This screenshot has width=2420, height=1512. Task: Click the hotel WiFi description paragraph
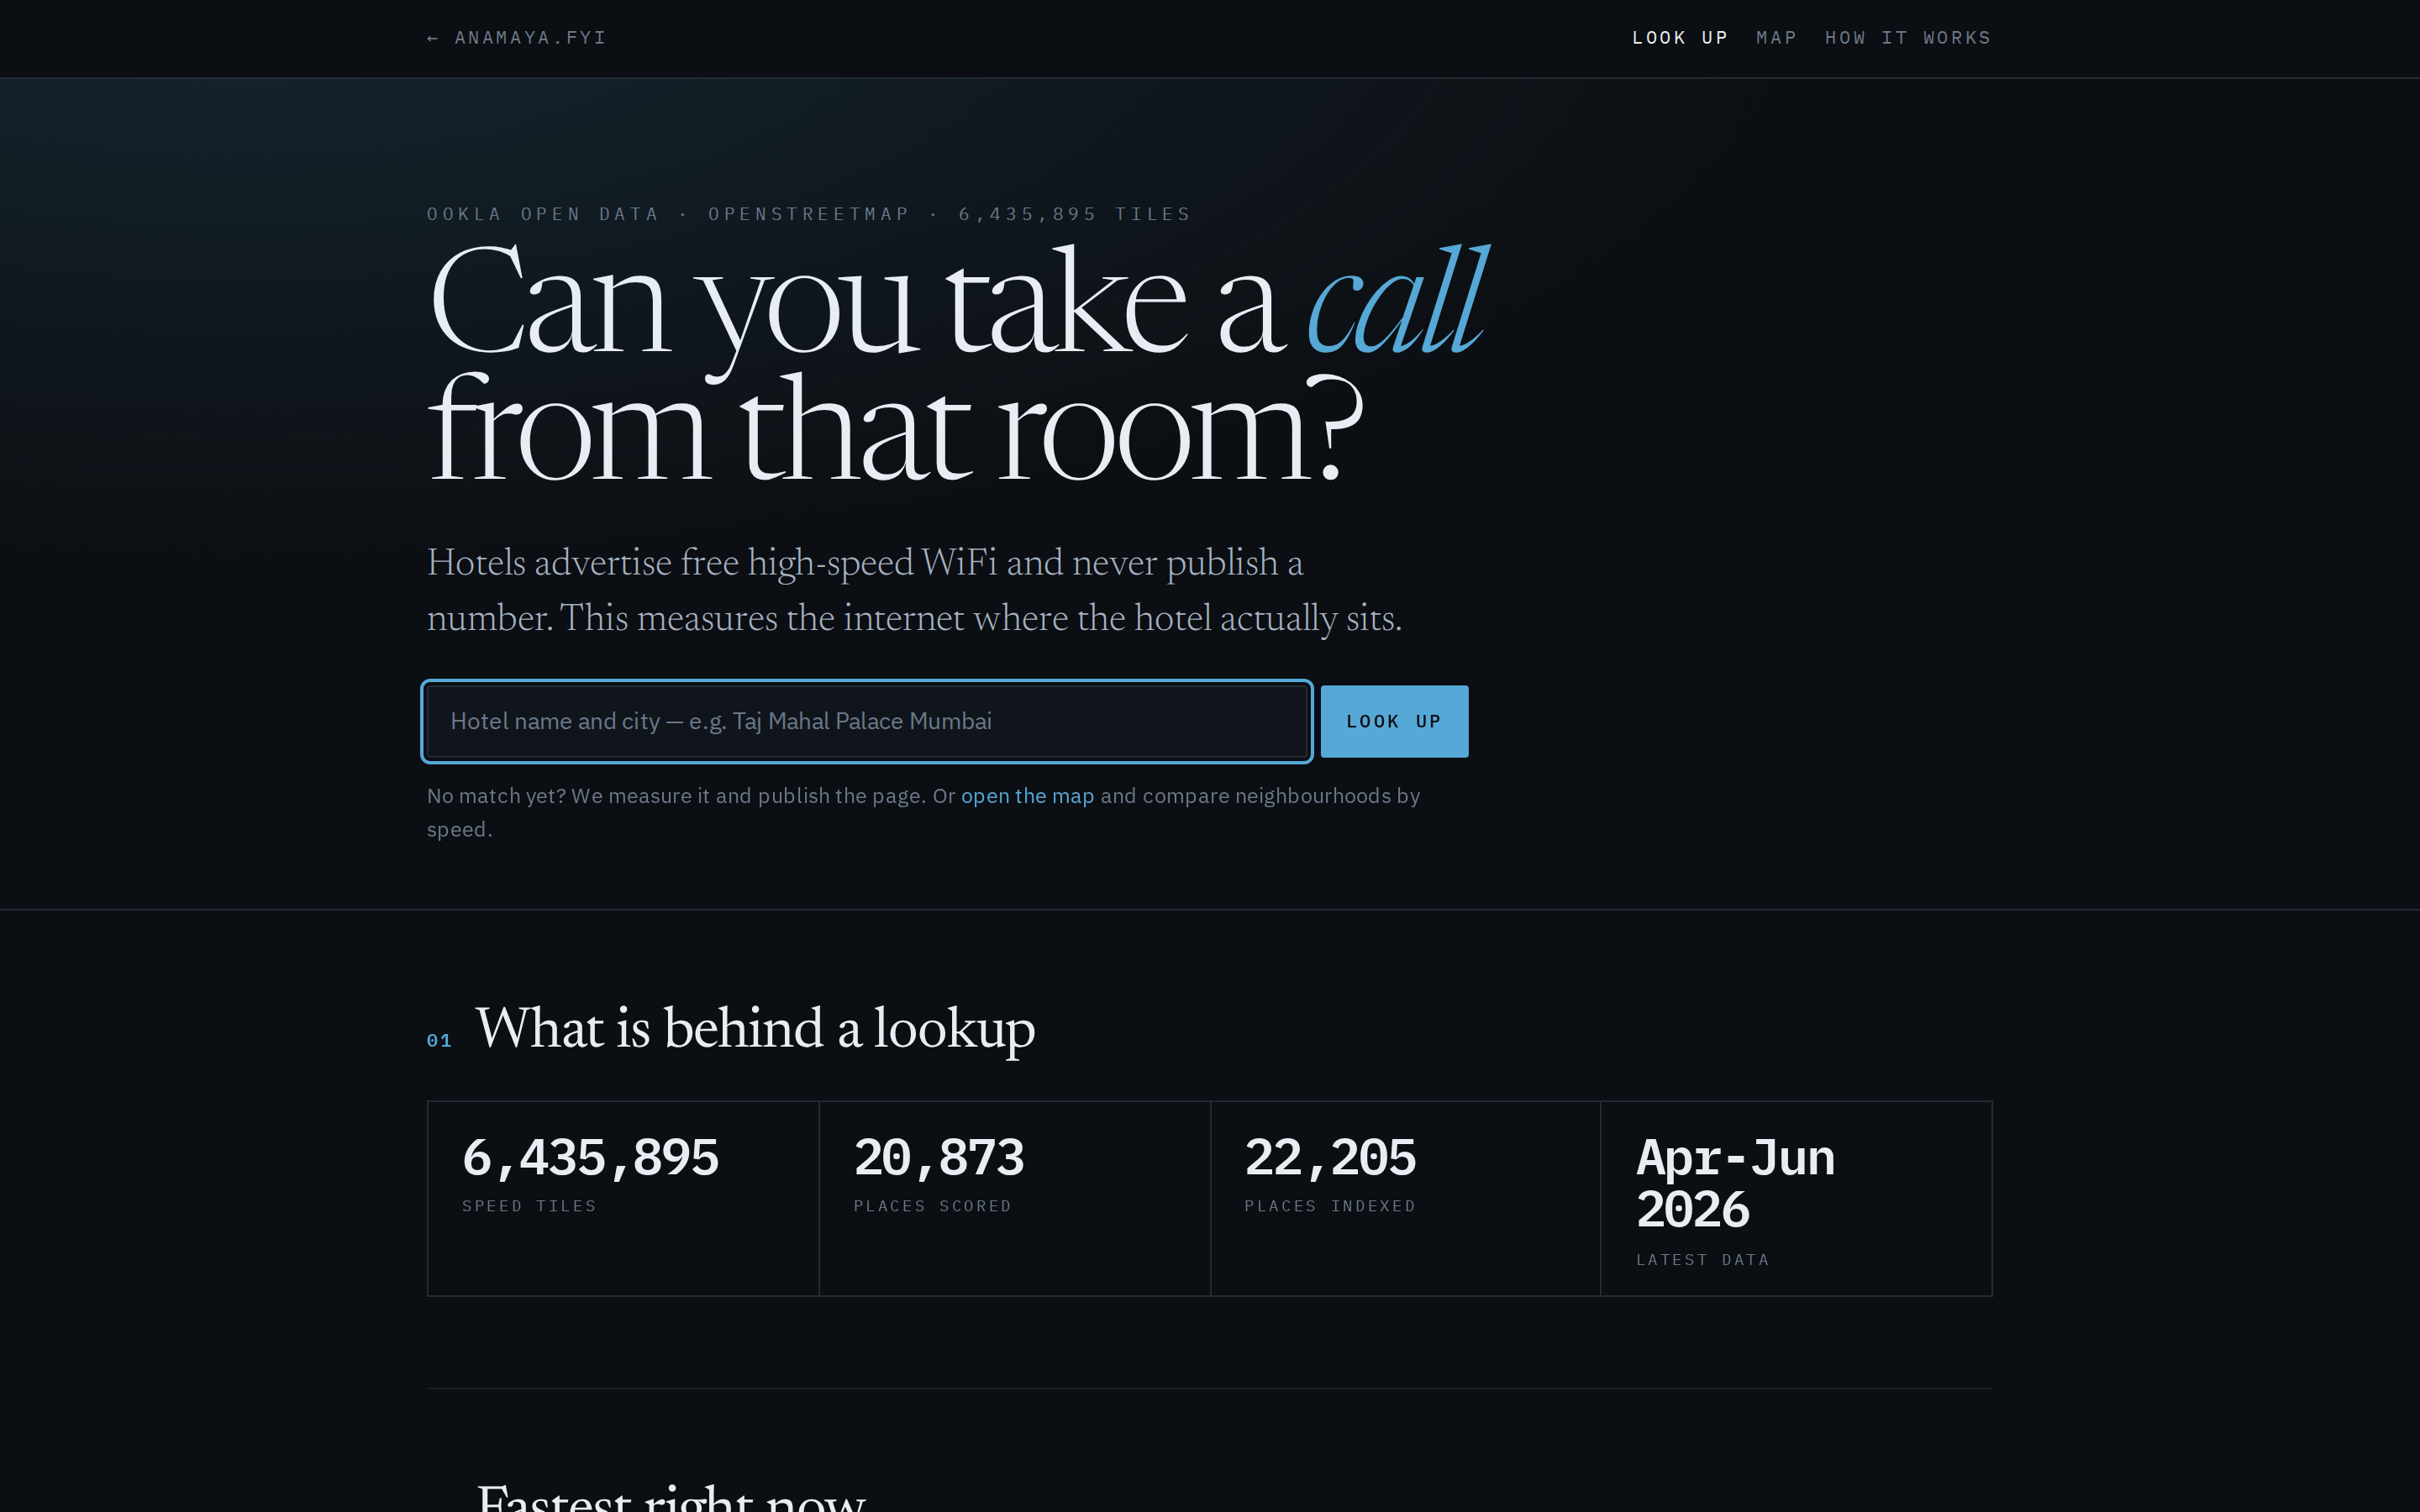click(914, 590)
